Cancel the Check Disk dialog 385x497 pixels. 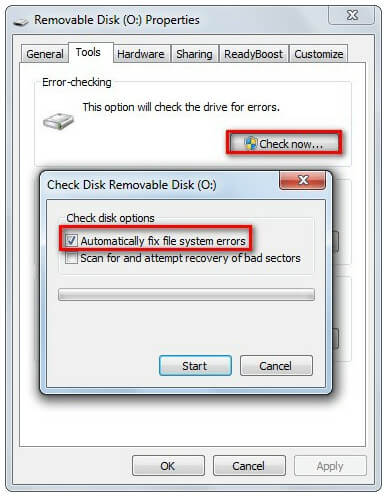276,366
